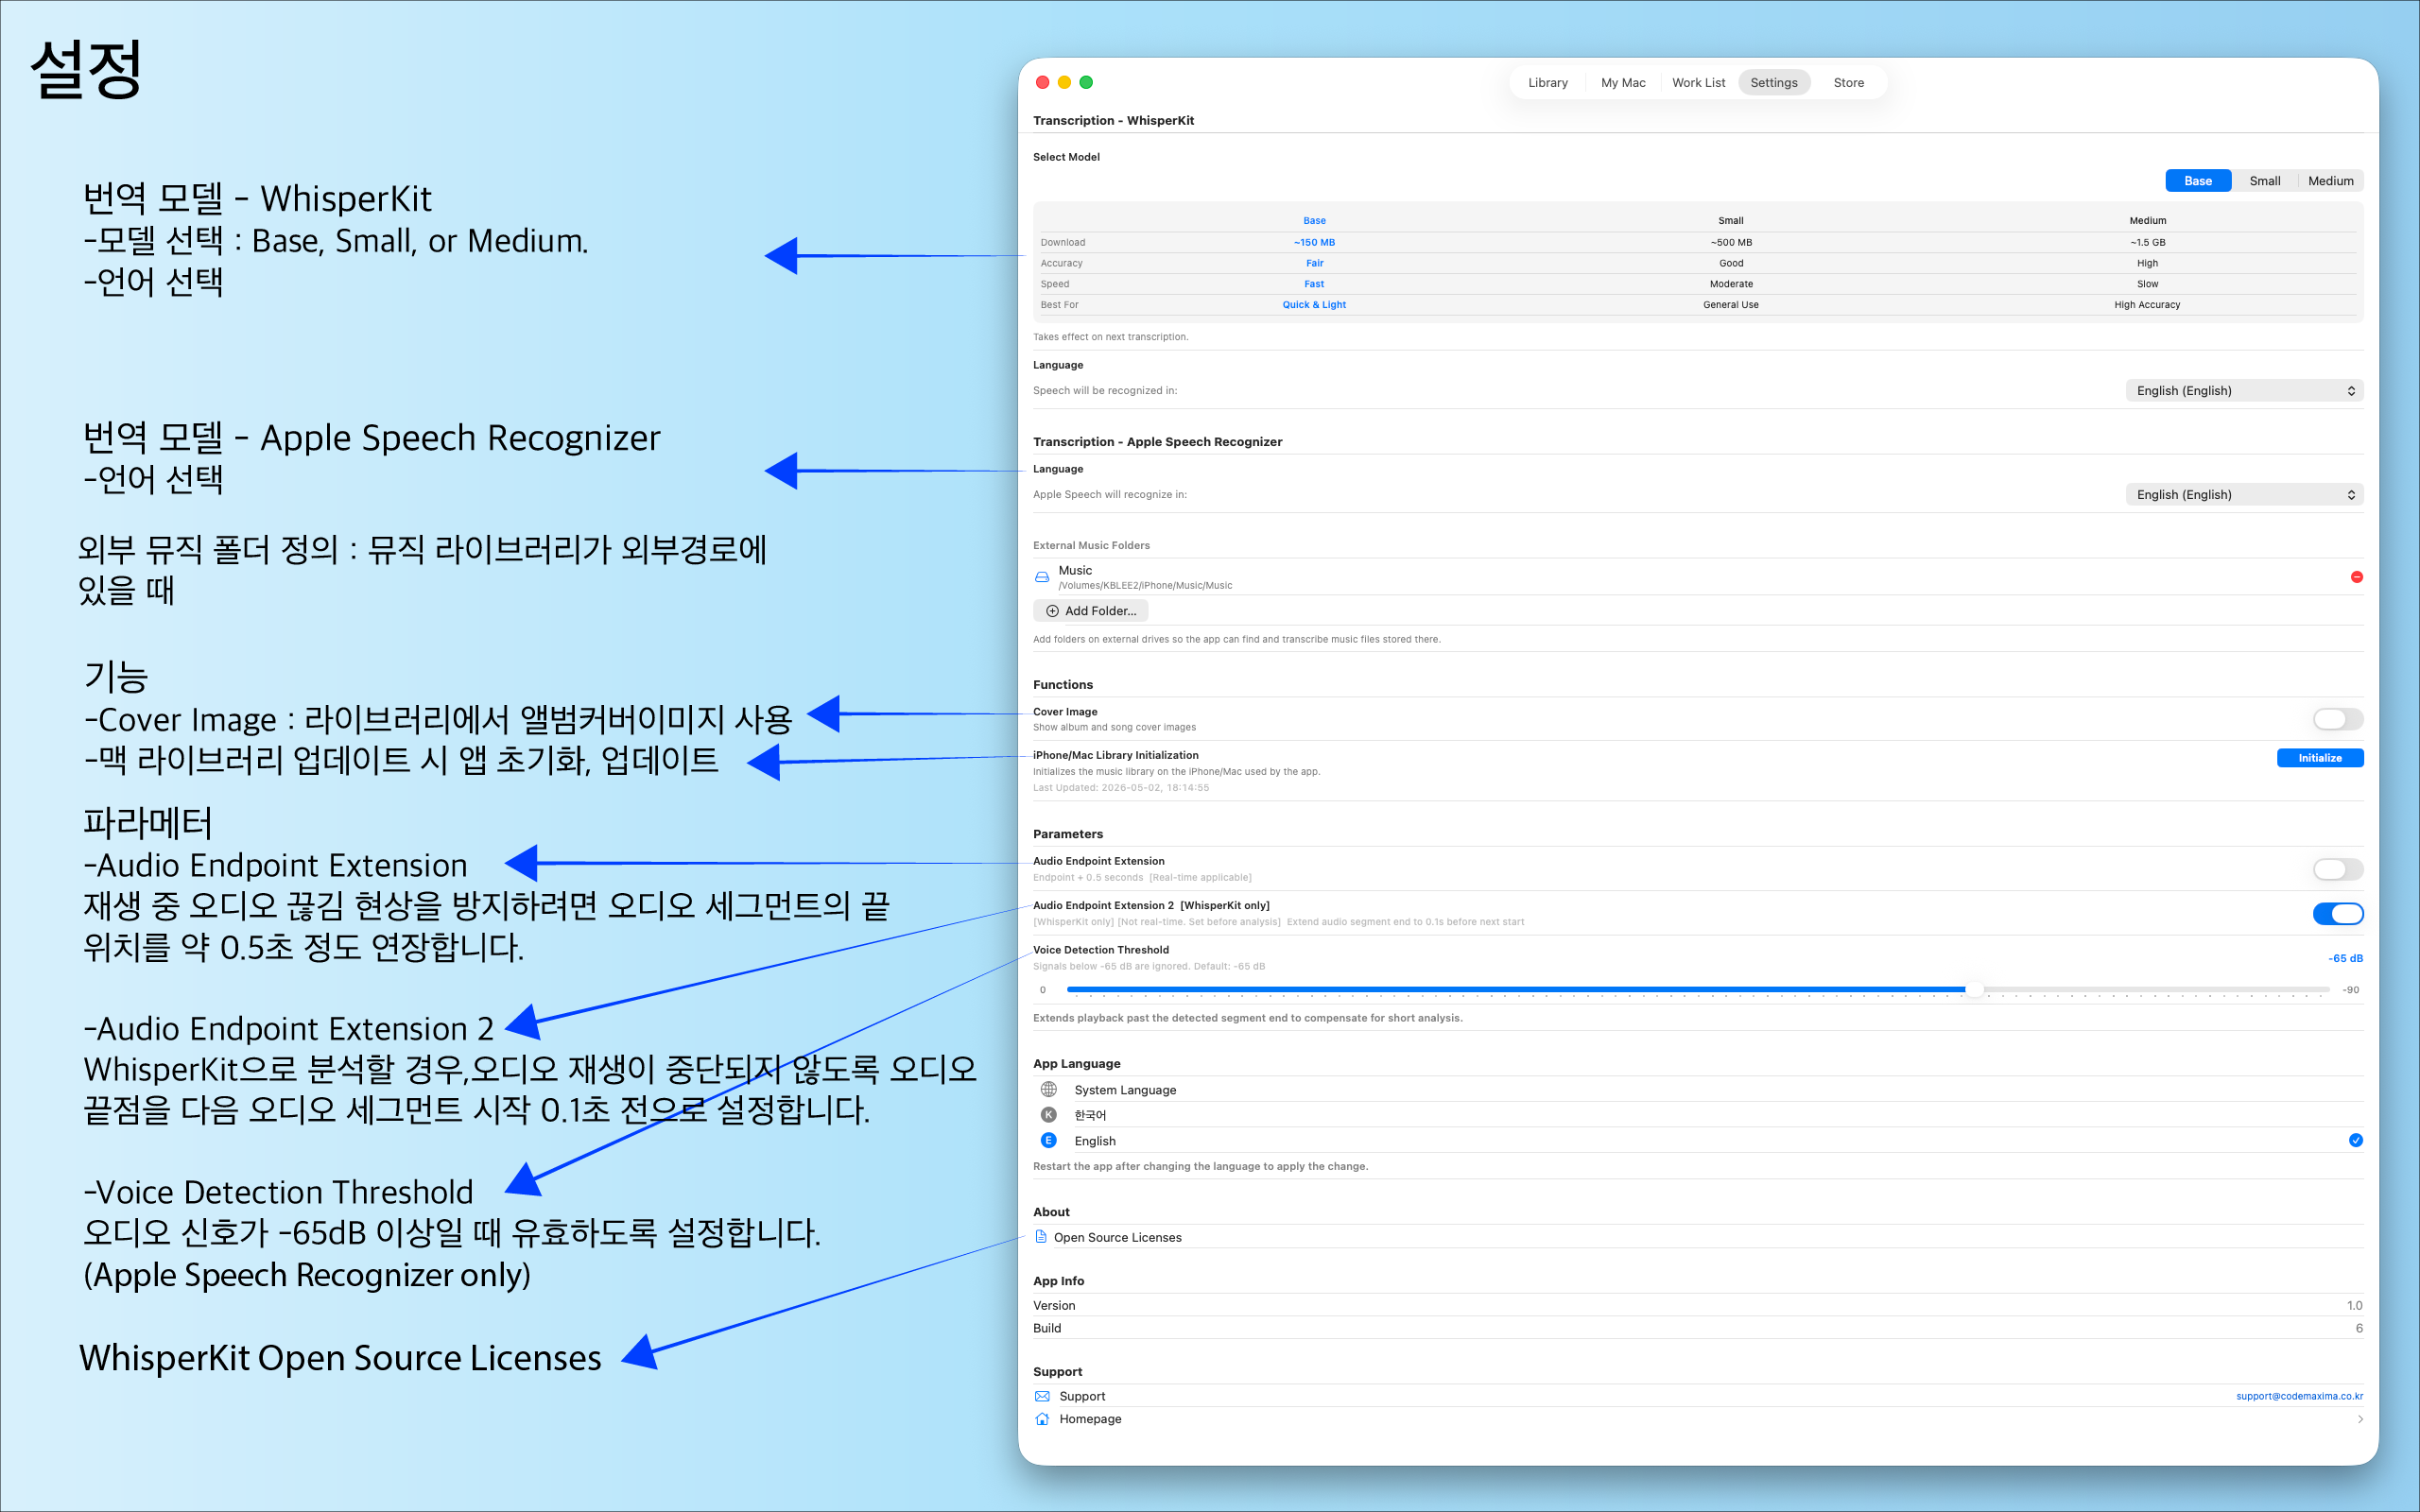
Task: Click the ~150 MB download size cell
Action: tap(1314, 242)
